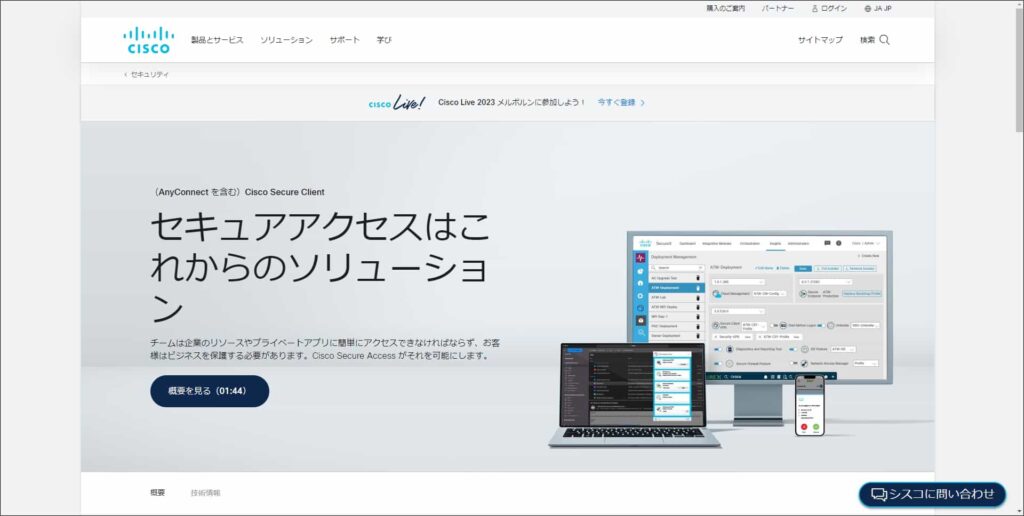Image resolution: width=1024 pixels, height=516 pixels.
Task: Select the 概要 tab
Action: point(157,492)
